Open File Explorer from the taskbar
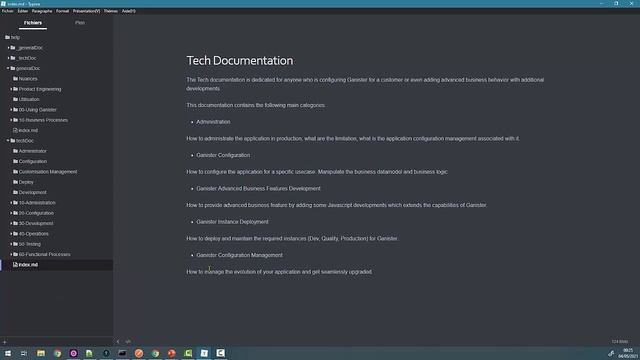Viewport: 640px width, 360px height. 41,353
